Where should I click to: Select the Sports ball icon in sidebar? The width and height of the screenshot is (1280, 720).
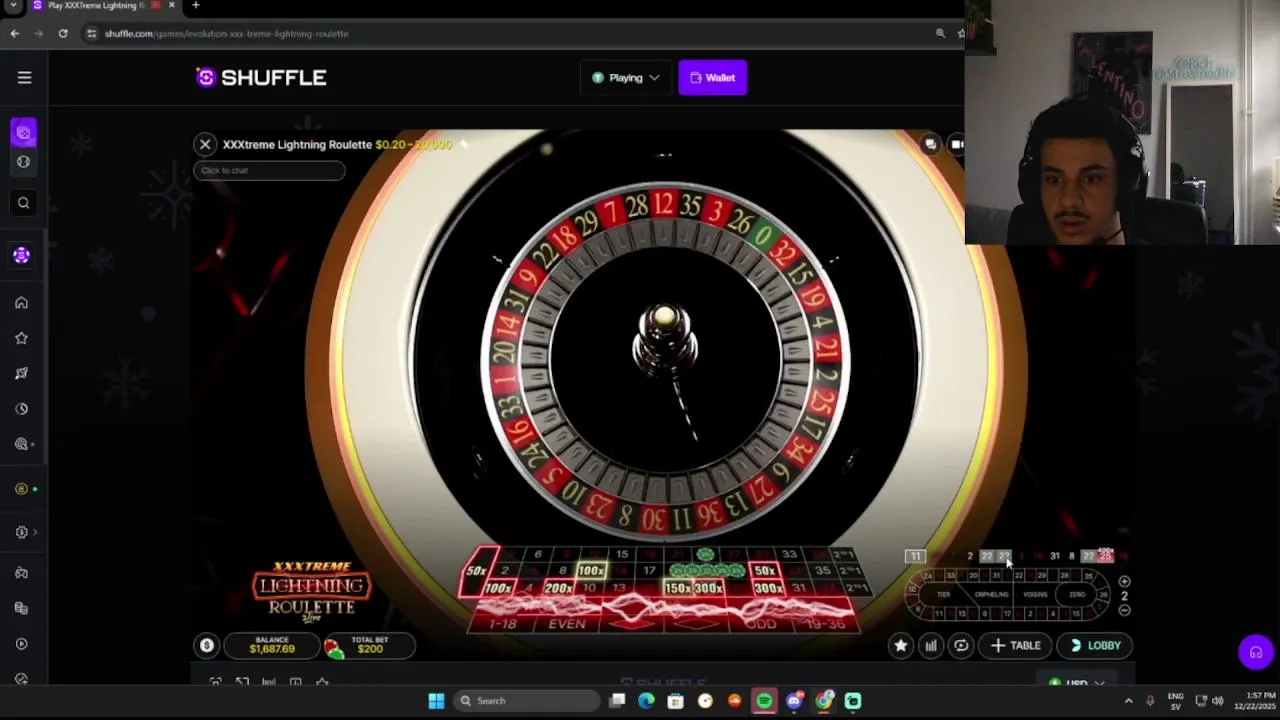pyautogui.click(x=24, y=161)
